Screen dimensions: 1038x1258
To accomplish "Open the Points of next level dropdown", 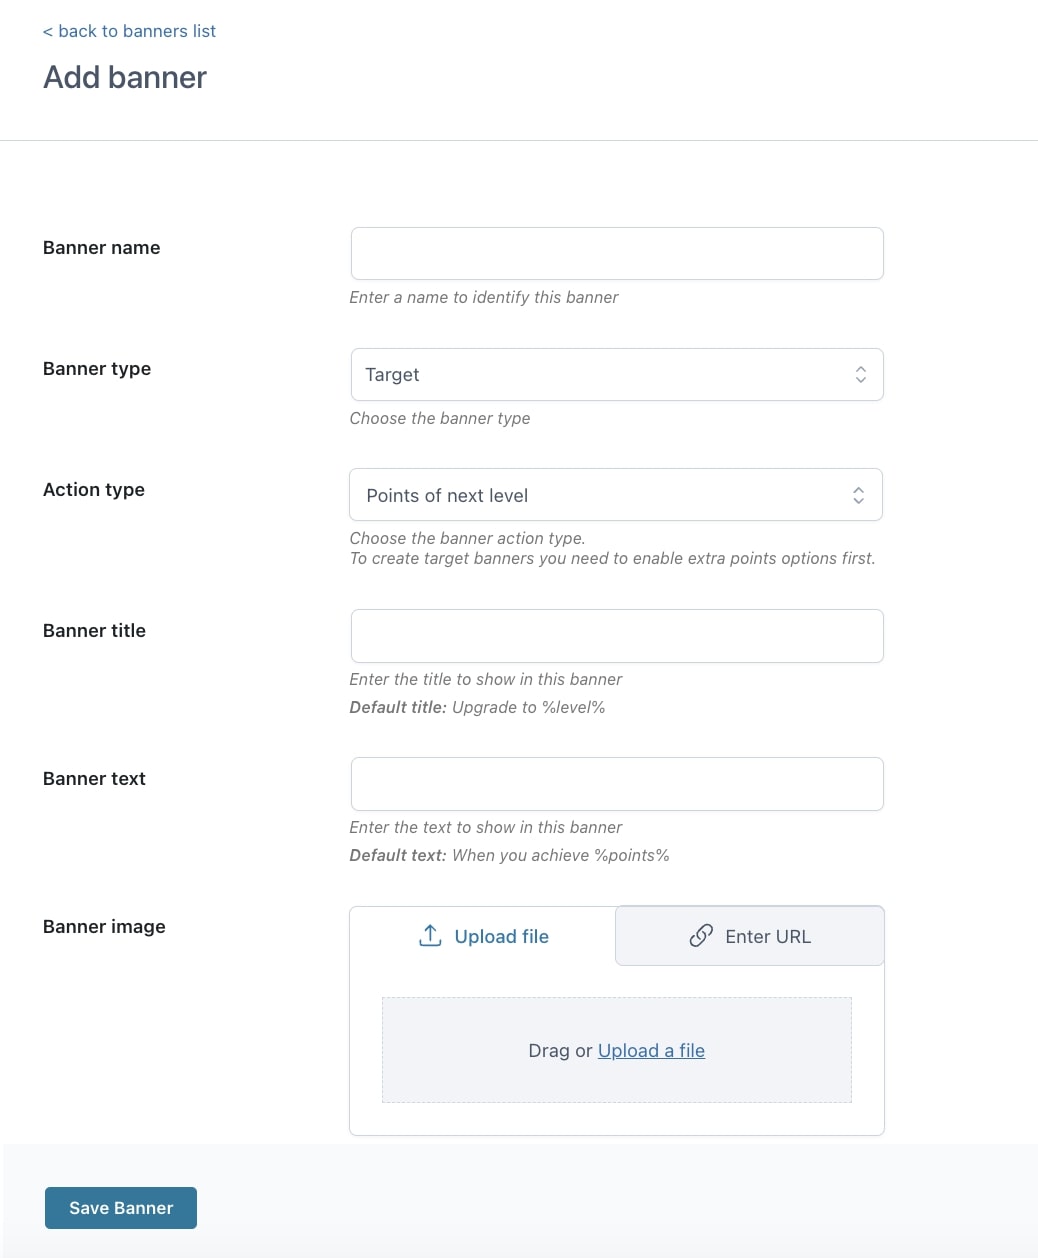I will [x=616, y=495].
